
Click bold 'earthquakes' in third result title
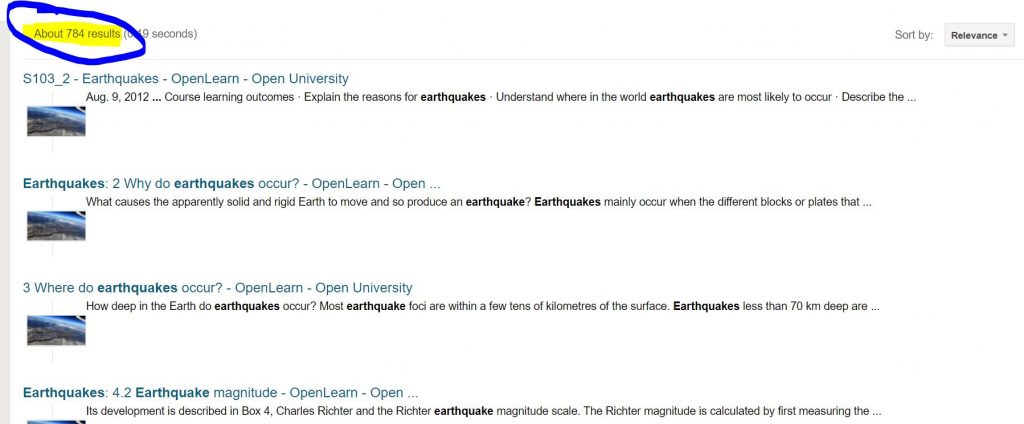point(137,288)
